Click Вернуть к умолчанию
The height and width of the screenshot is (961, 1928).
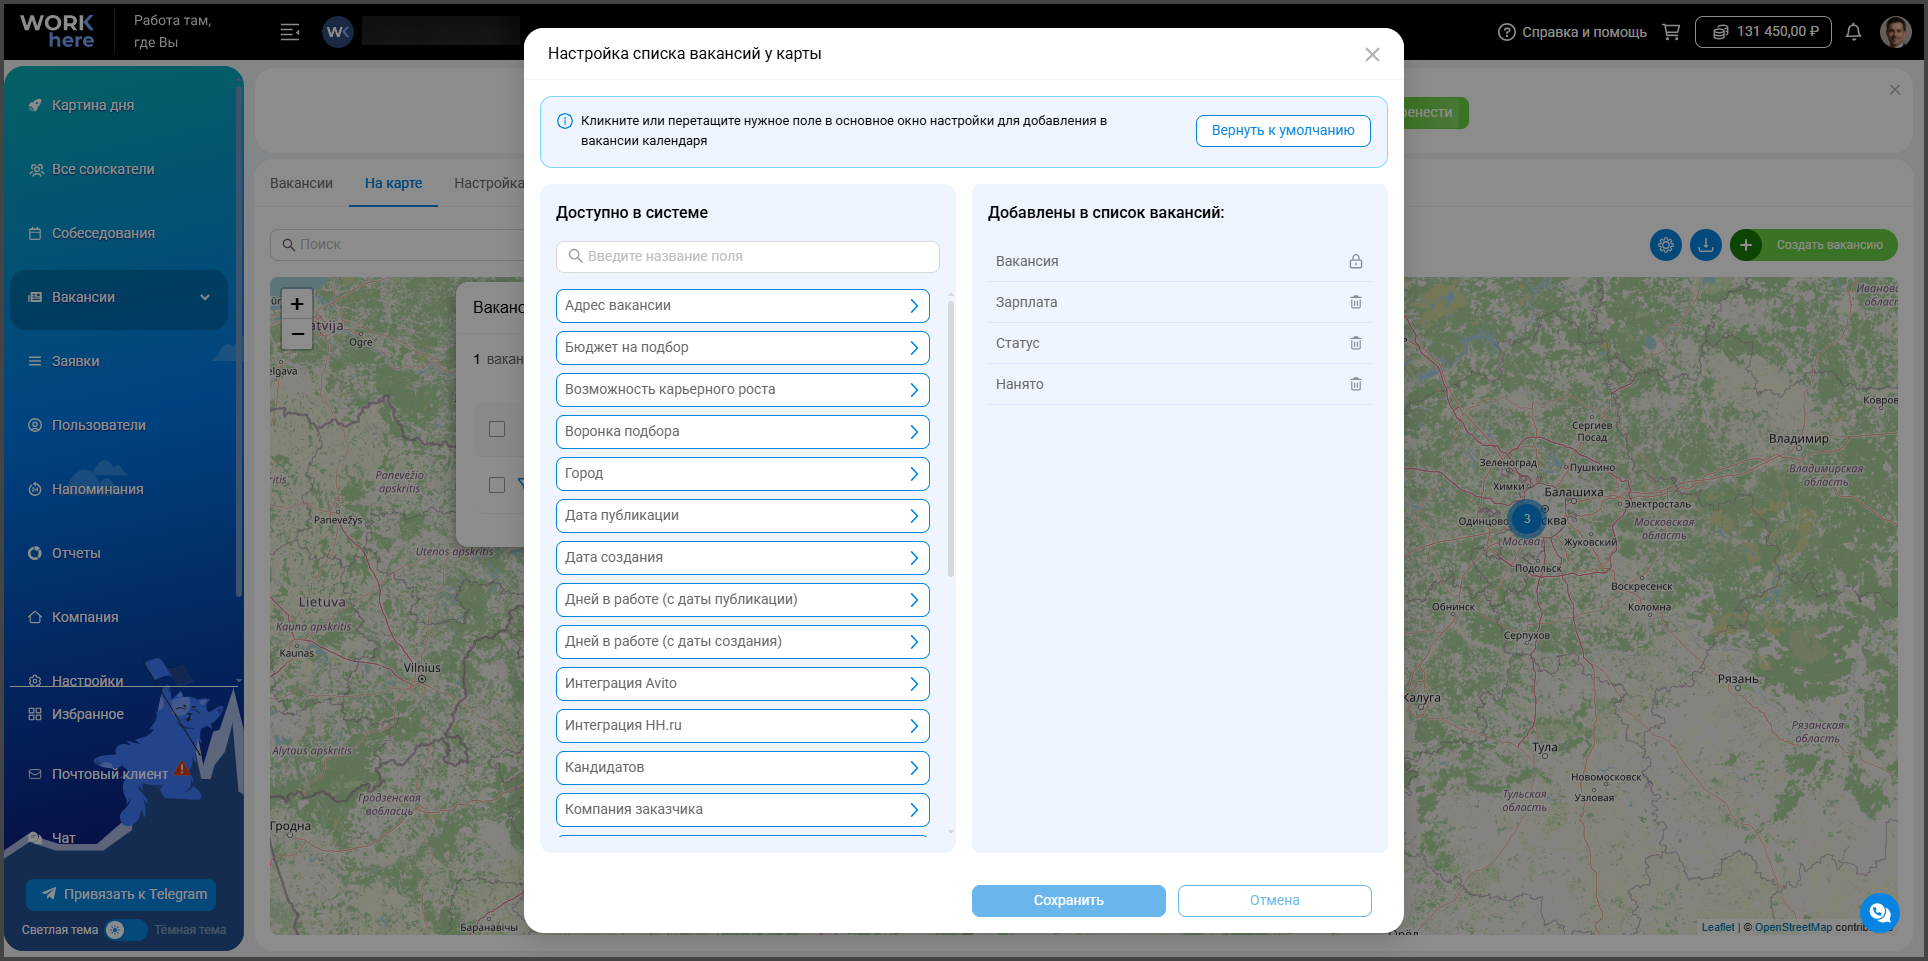(x=1283, y=131)
